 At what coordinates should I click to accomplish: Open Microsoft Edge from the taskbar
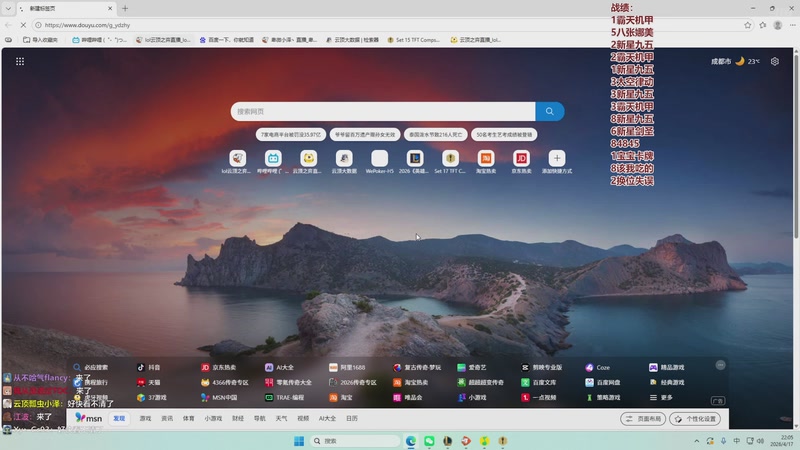(x=411, y=441)
